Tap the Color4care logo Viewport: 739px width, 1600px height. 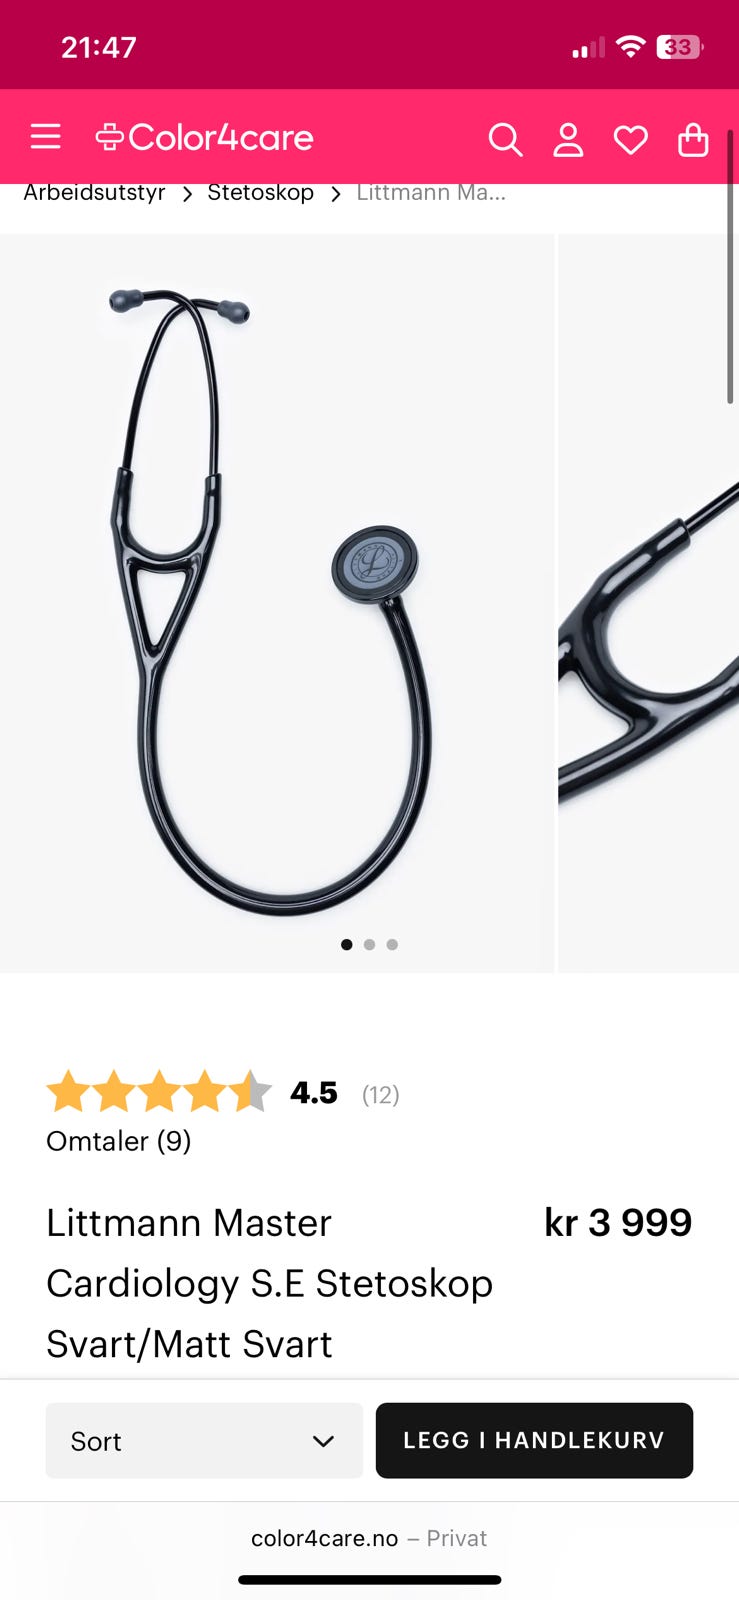click(204, 138)
